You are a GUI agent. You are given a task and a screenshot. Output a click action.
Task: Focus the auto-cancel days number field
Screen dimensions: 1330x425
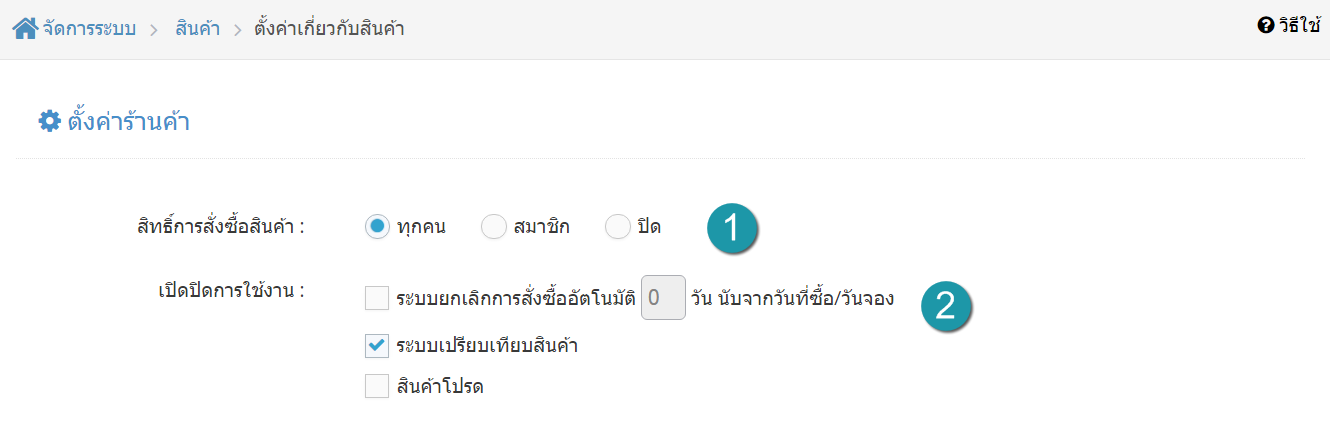[663, 298]
